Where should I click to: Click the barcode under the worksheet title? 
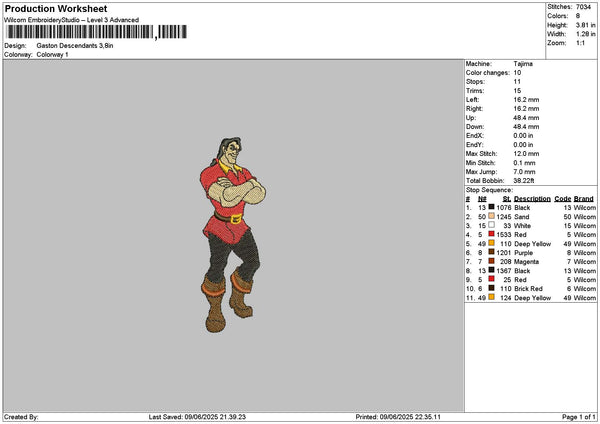point(97,32)
